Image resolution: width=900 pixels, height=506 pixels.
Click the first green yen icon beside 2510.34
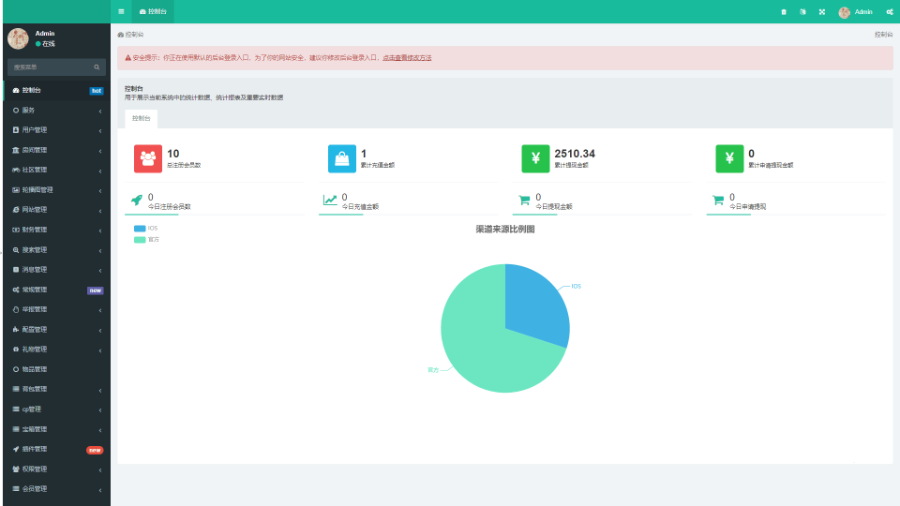click(x=535, y=158)
